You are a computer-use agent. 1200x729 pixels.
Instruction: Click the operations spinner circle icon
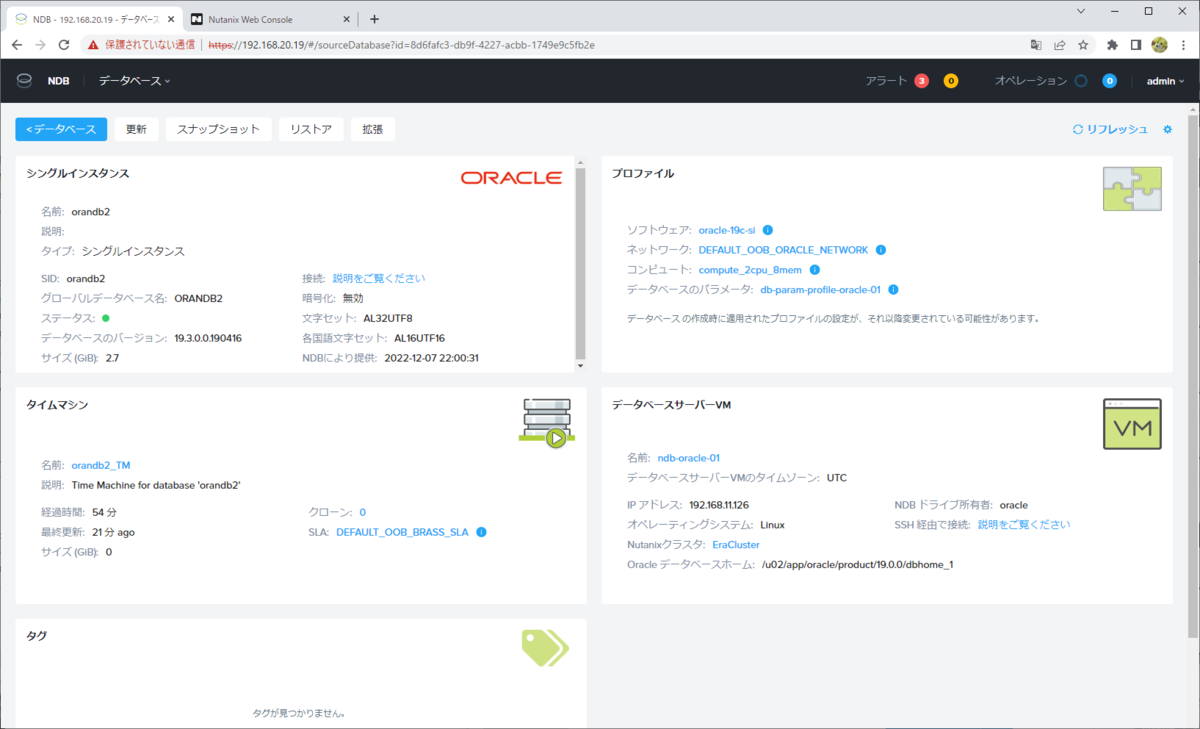[x=1081, y=81]
